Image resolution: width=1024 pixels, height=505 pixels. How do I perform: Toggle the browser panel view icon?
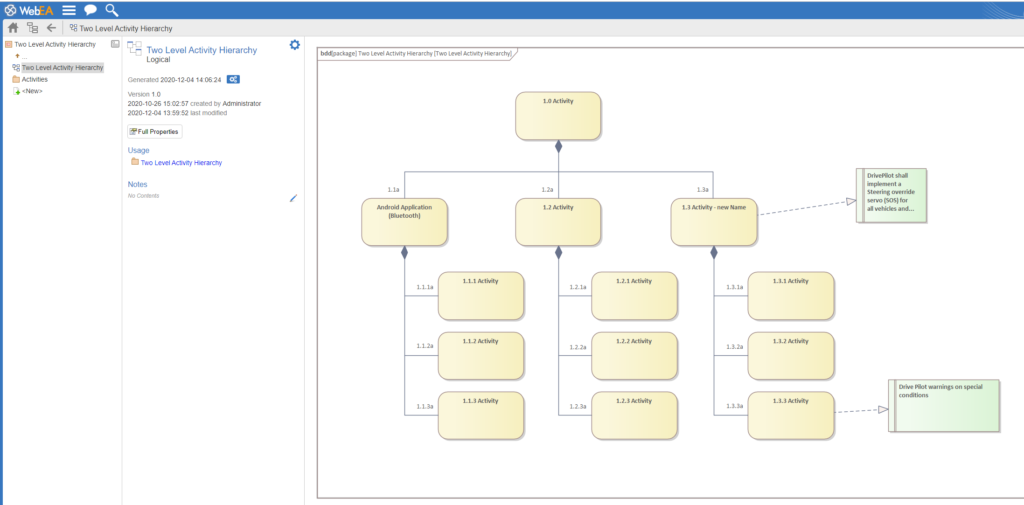(x=115, y=44)
